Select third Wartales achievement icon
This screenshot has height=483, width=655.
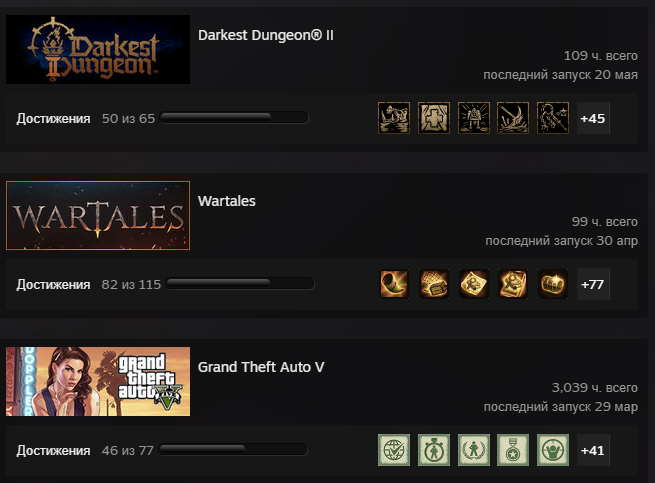tap(473, 284)
